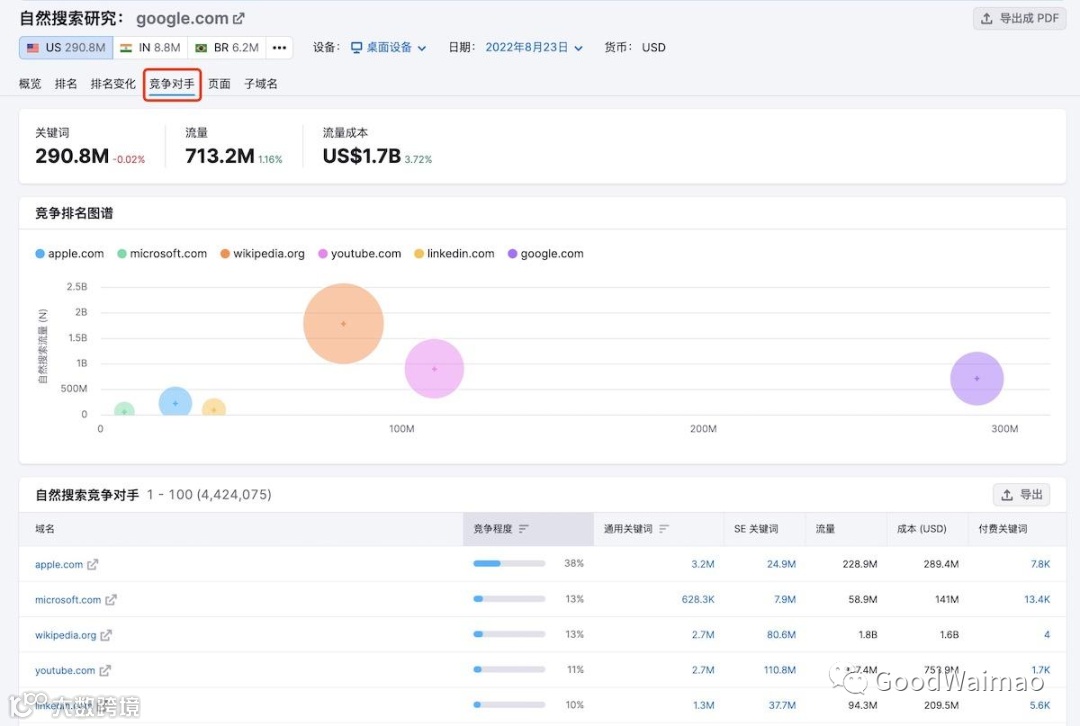Screen dimensions: 1080x726
Task: Open more country databases ellipsis
Action: 279,48
